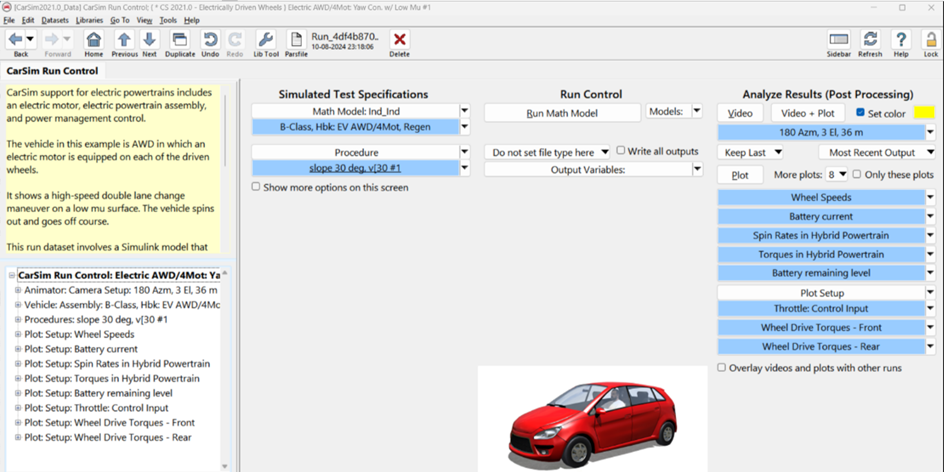Open the More plots count dropdown
Viewport: 944px width, 472px height.
837,174
